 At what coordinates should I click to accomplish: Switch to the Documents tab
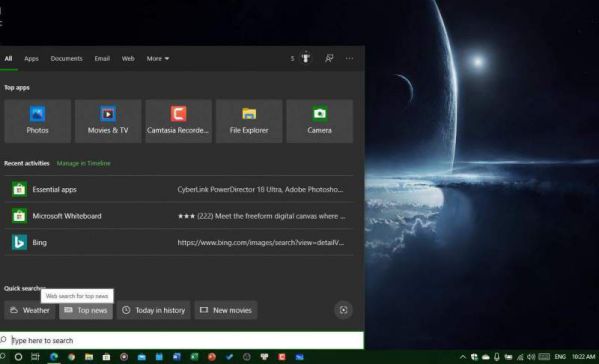click(x=66, y=58)
